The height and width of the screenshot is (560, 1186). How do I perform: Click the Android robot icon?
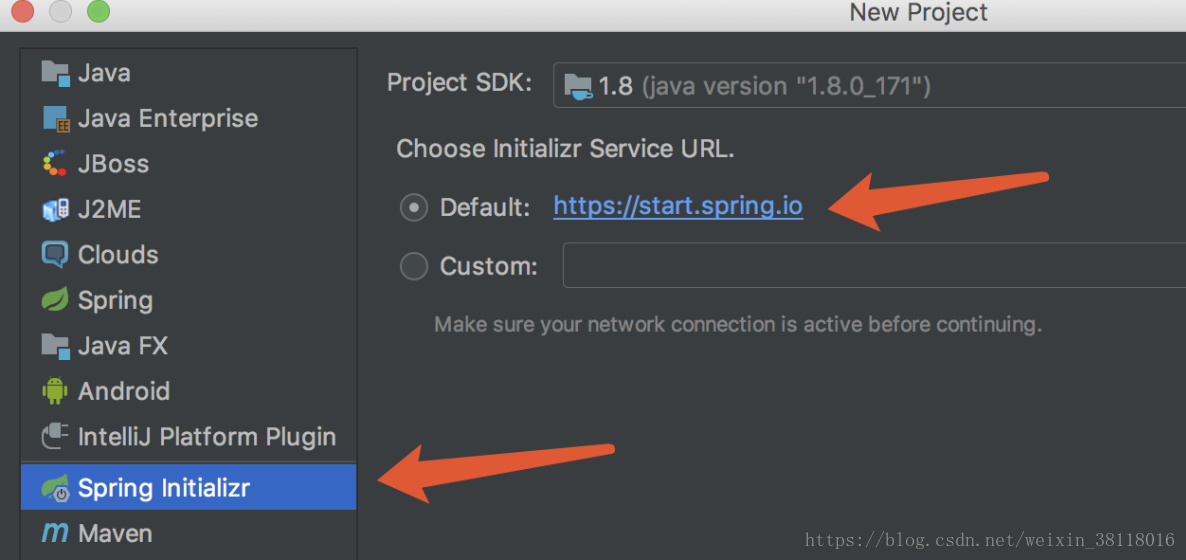point(54,391)
